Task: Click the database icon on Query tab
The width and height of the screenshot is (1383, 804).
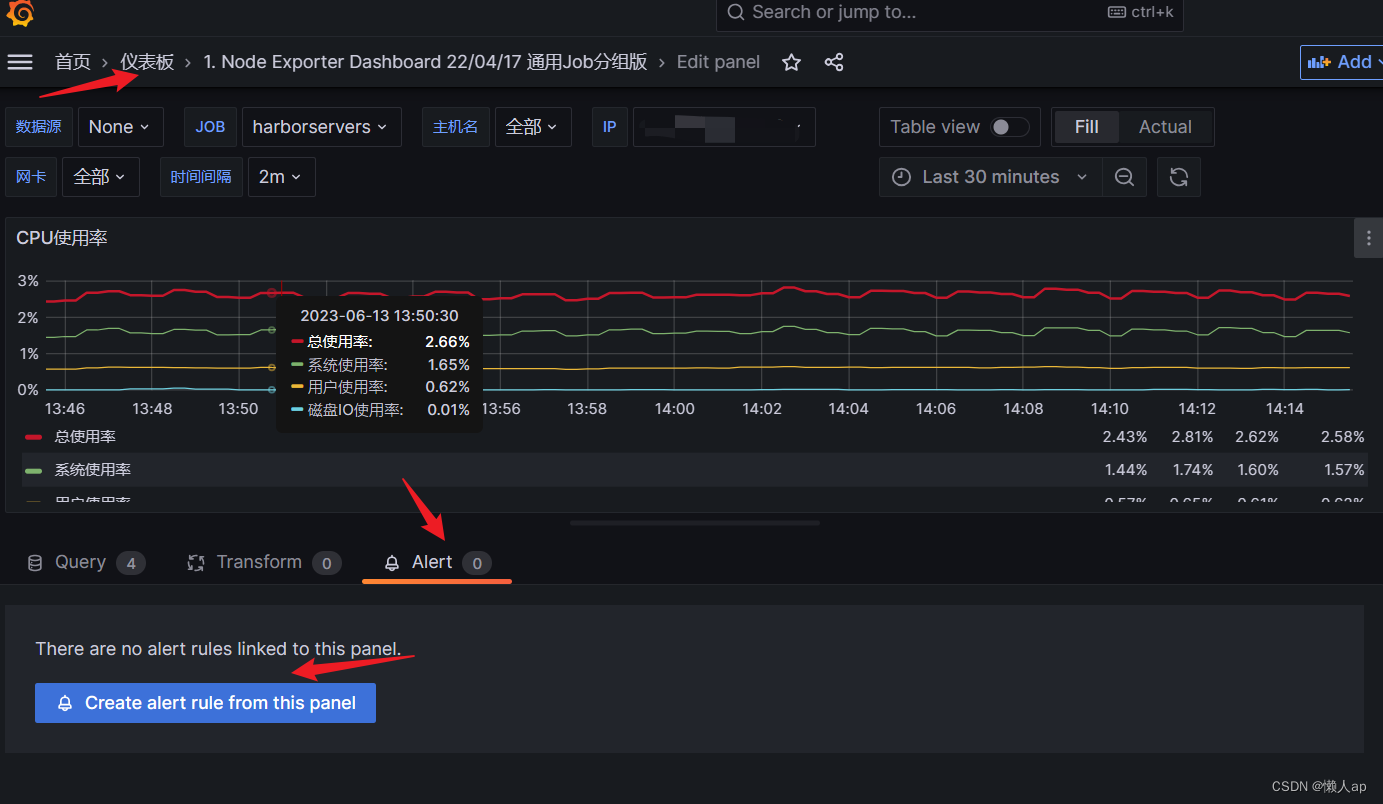Action: [x=35, y=563]
